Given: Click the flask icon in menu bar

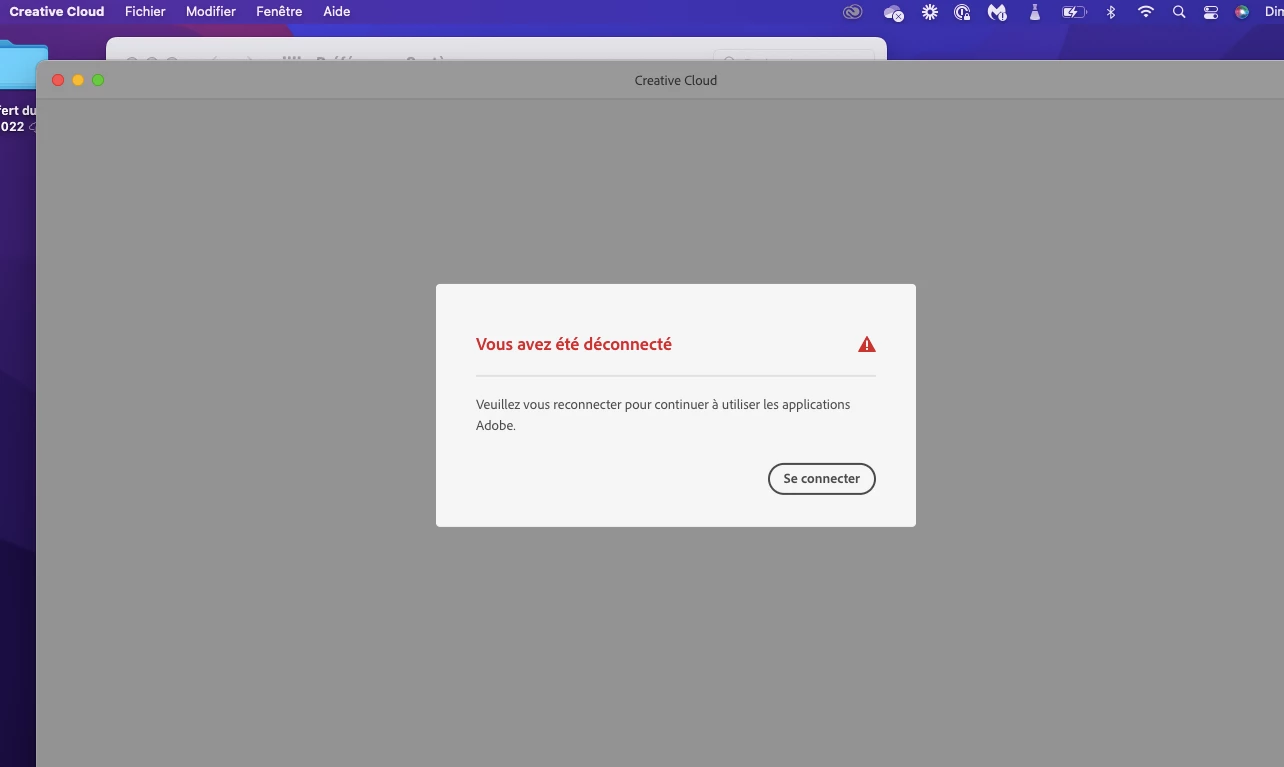Looking at the screenshot, I should [1036, 12].
